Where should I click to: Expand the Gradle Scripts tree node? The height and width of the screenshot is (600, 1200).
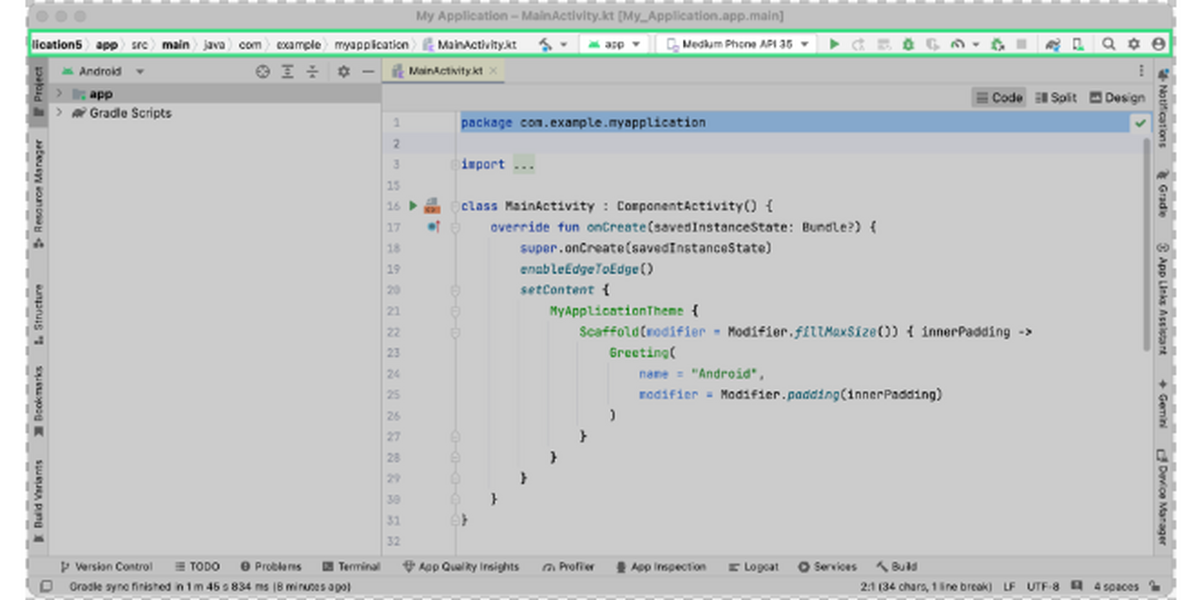click(60, 114)
